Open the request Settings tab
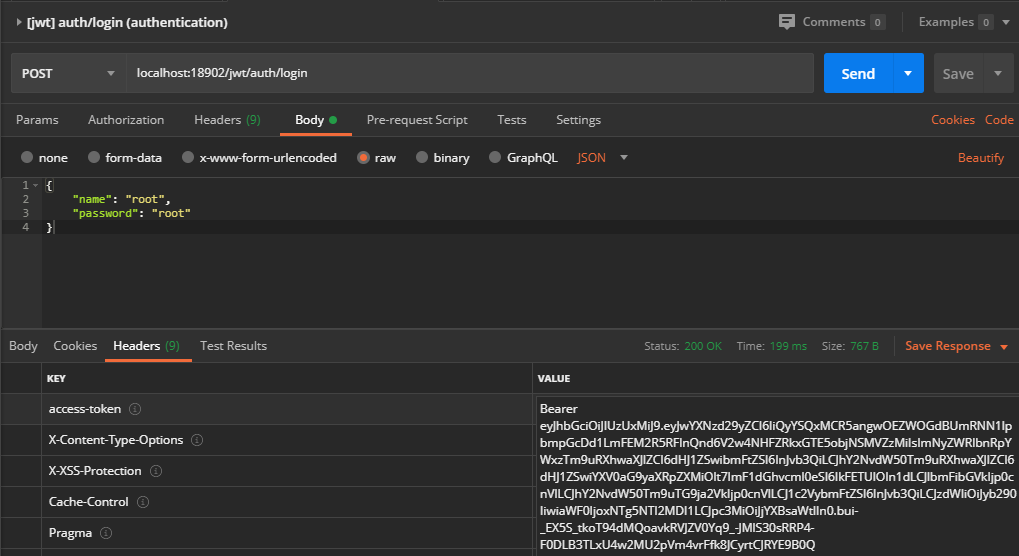The image size is (1019, 556). [578, 120]
